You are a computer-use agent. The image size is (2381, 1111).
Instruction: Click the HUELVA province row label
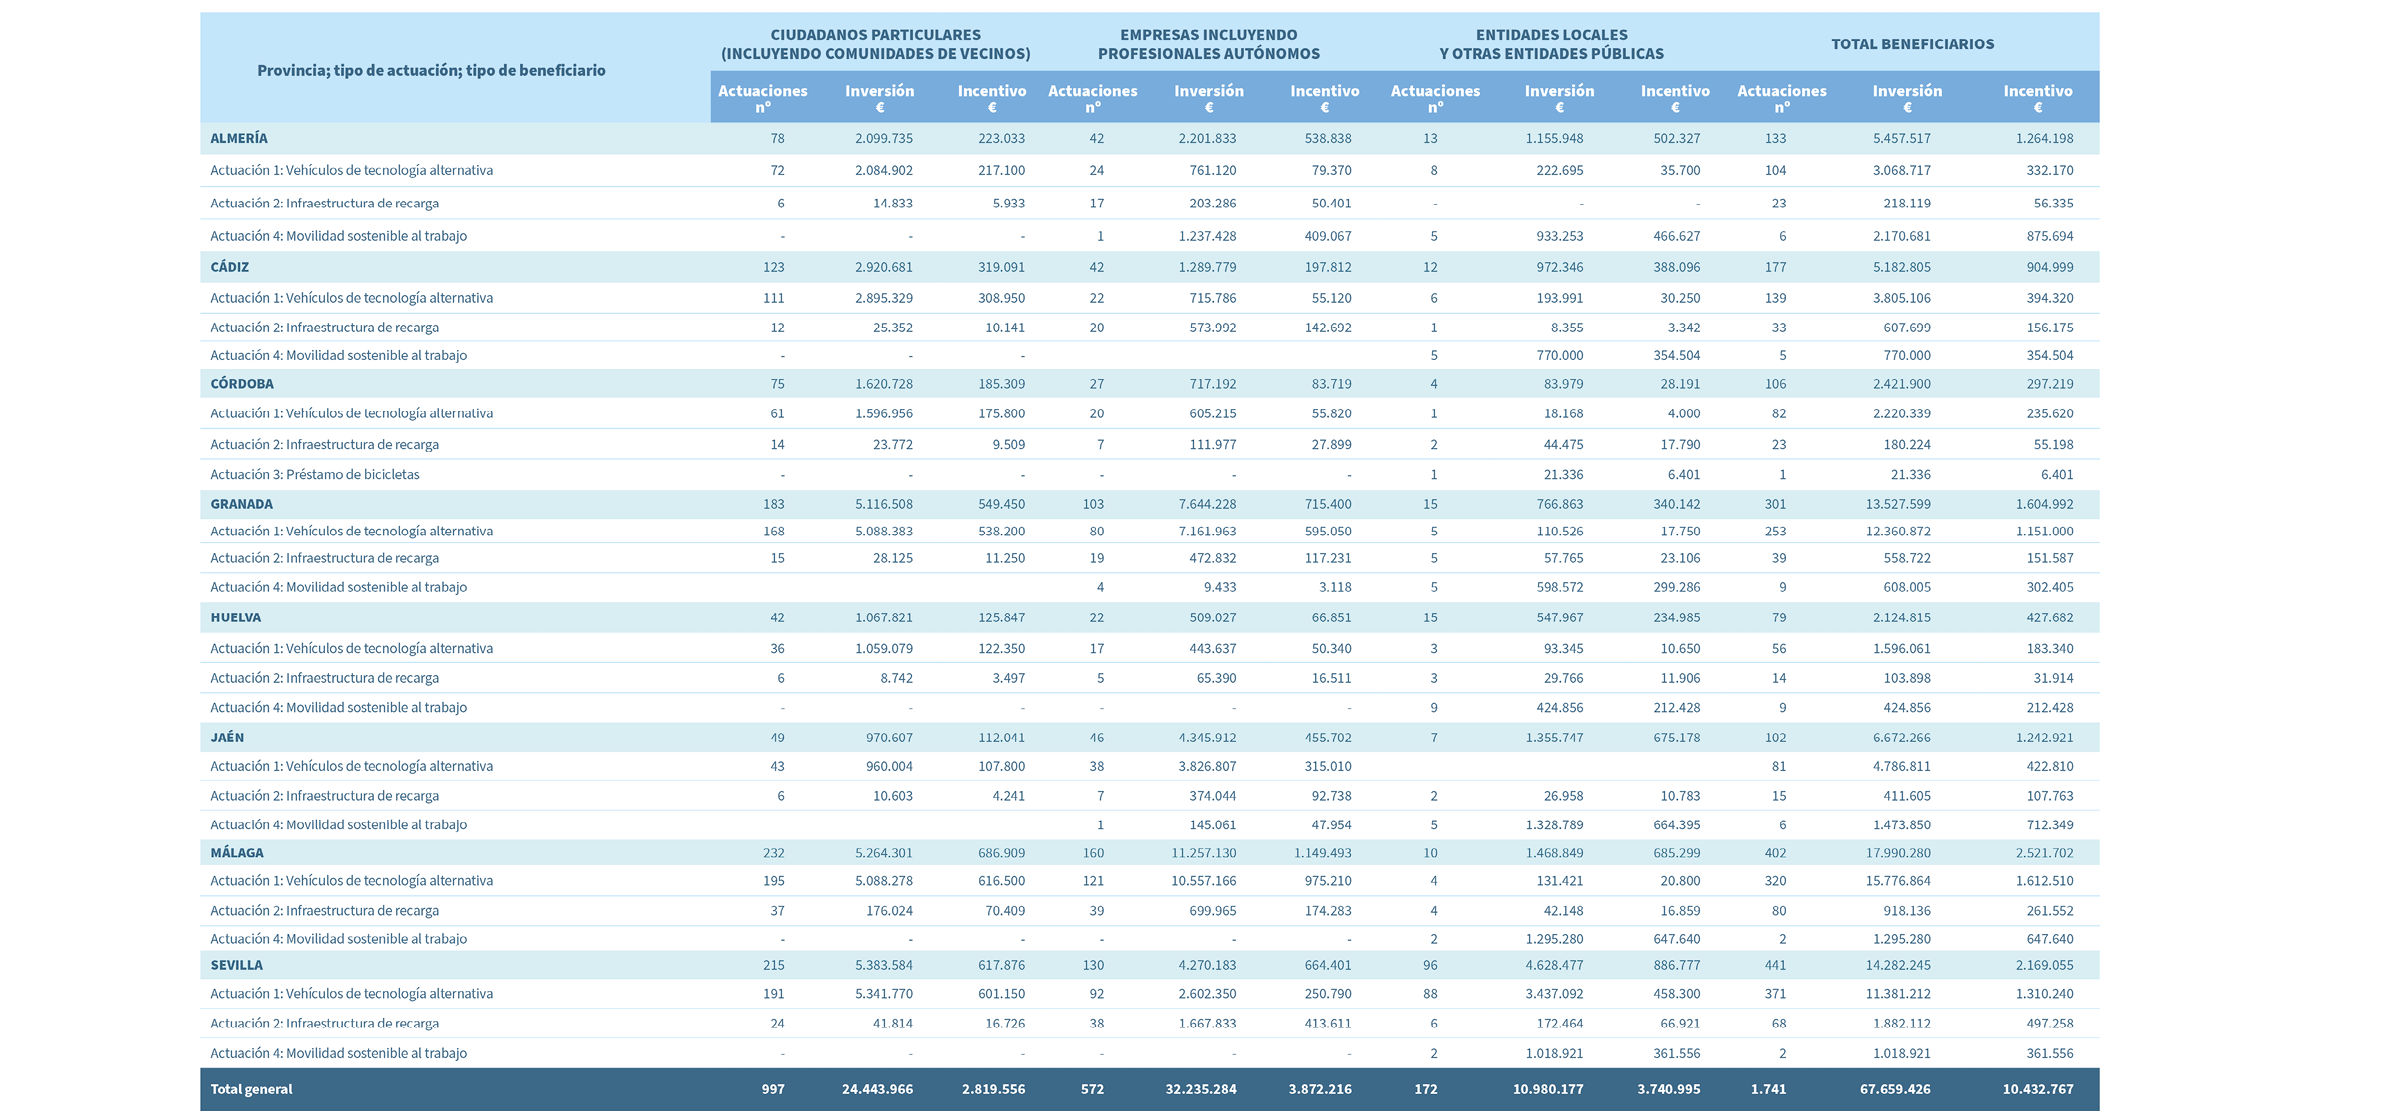tap(236, 617)
